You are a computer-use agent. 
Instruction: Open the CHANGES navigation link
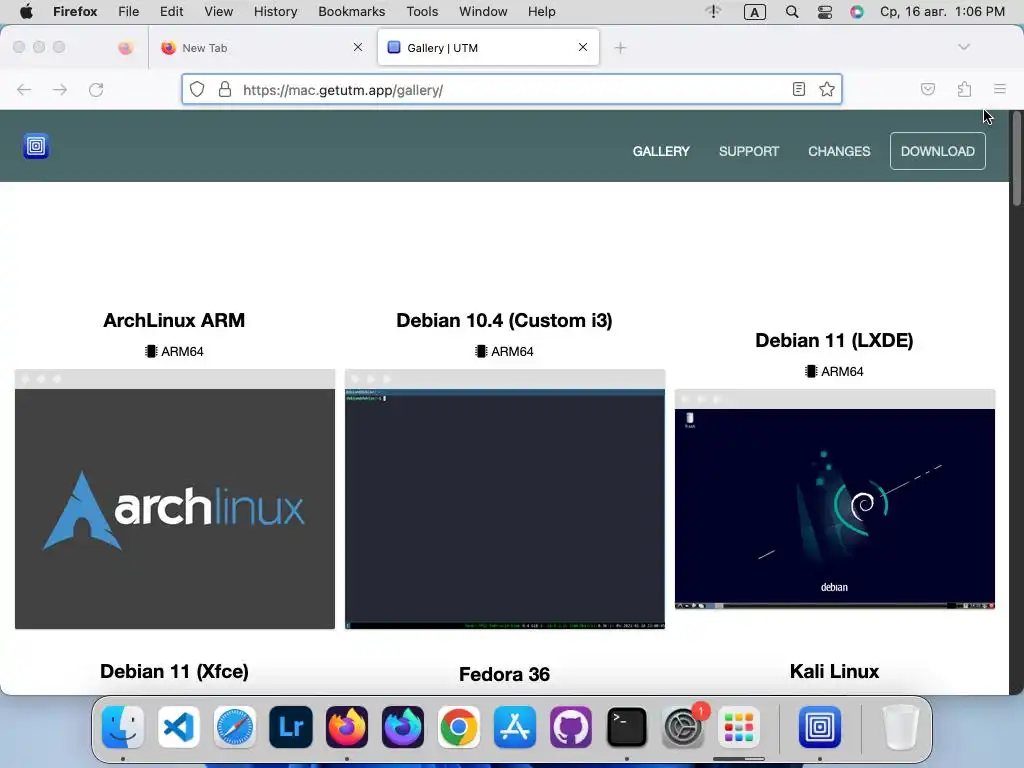pyautogui.click(x=839, y=151)
